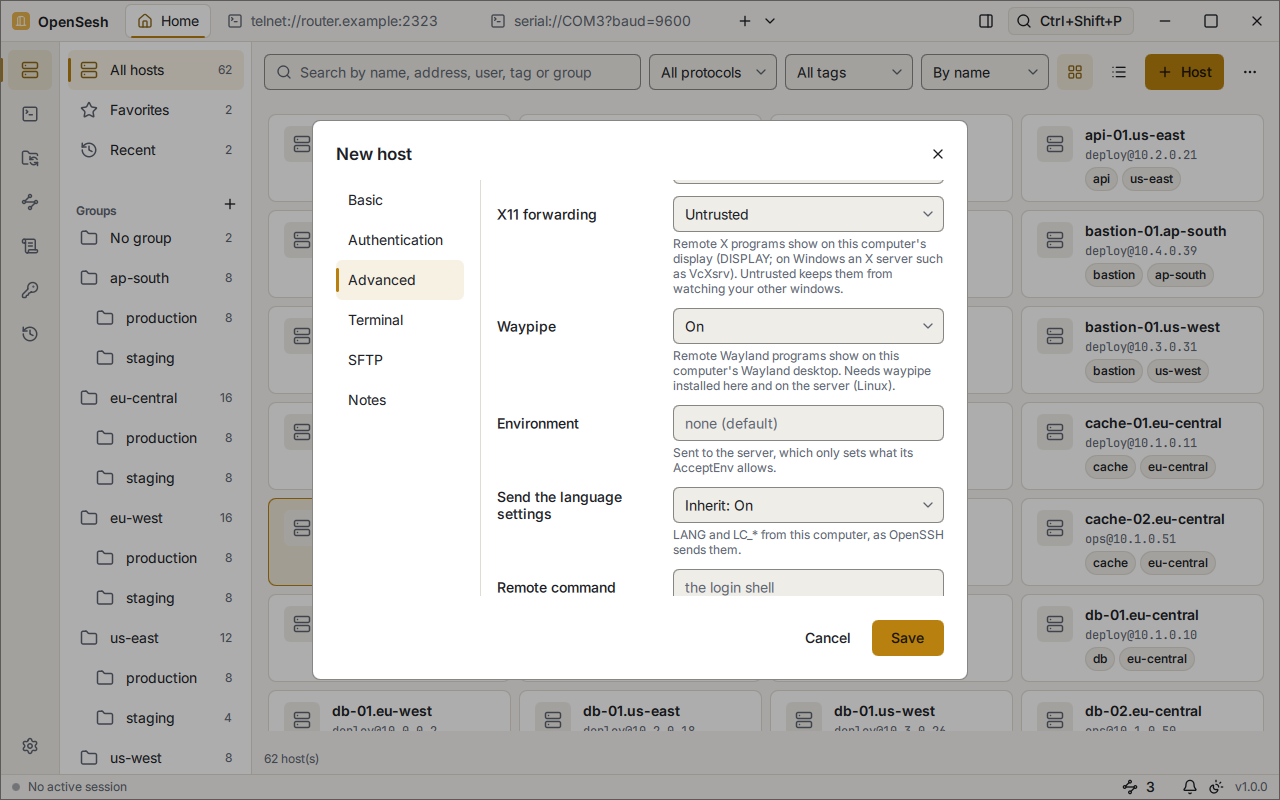Open the X11 forwarding dropdown
1280x800 pixels.
coord(808,214)
